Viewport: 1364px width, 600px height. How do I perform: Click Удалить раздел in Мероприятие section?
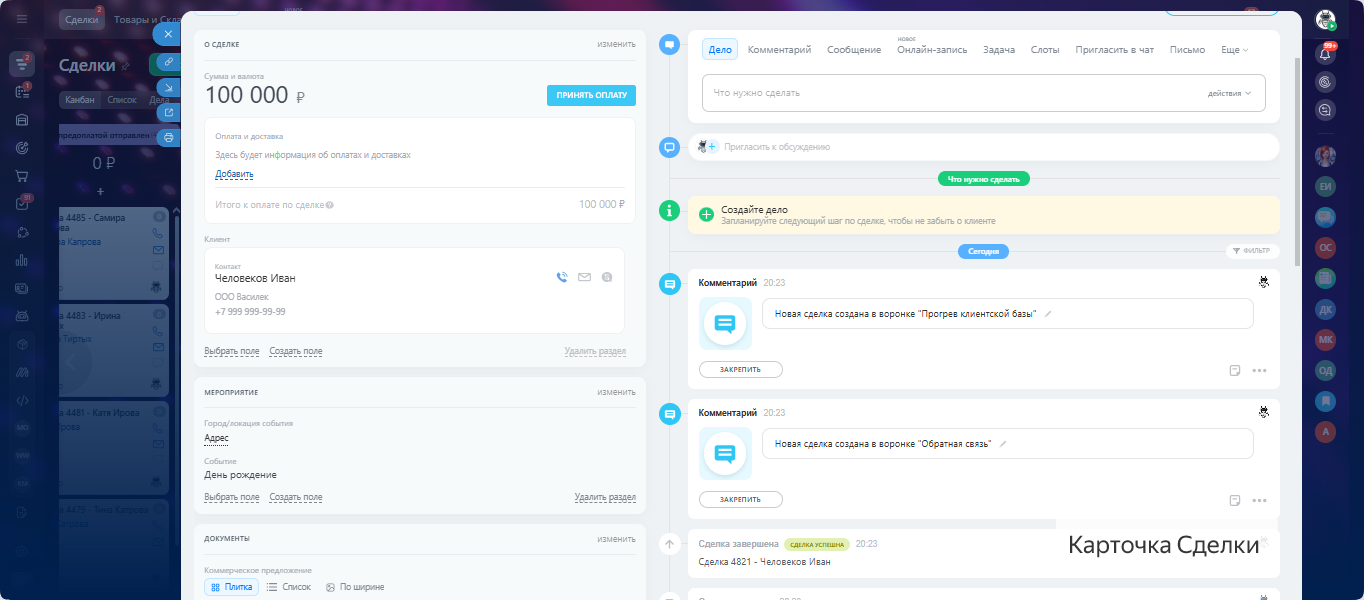(x=605, y=497)
